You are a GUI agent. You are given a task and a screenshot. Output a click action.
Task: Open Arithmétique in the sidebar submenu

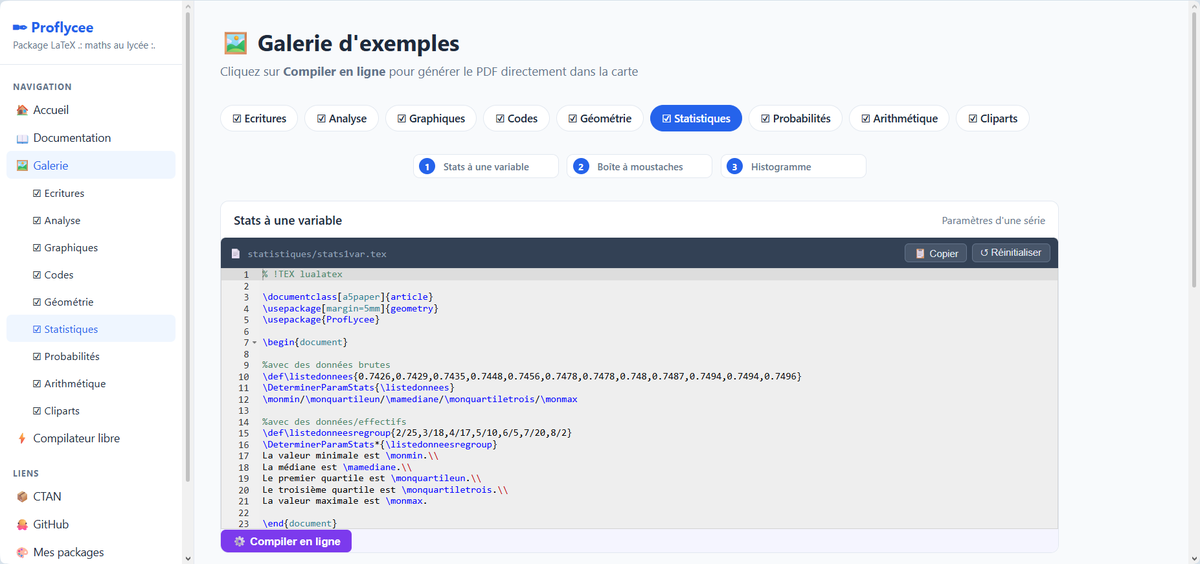click(91, 384)
